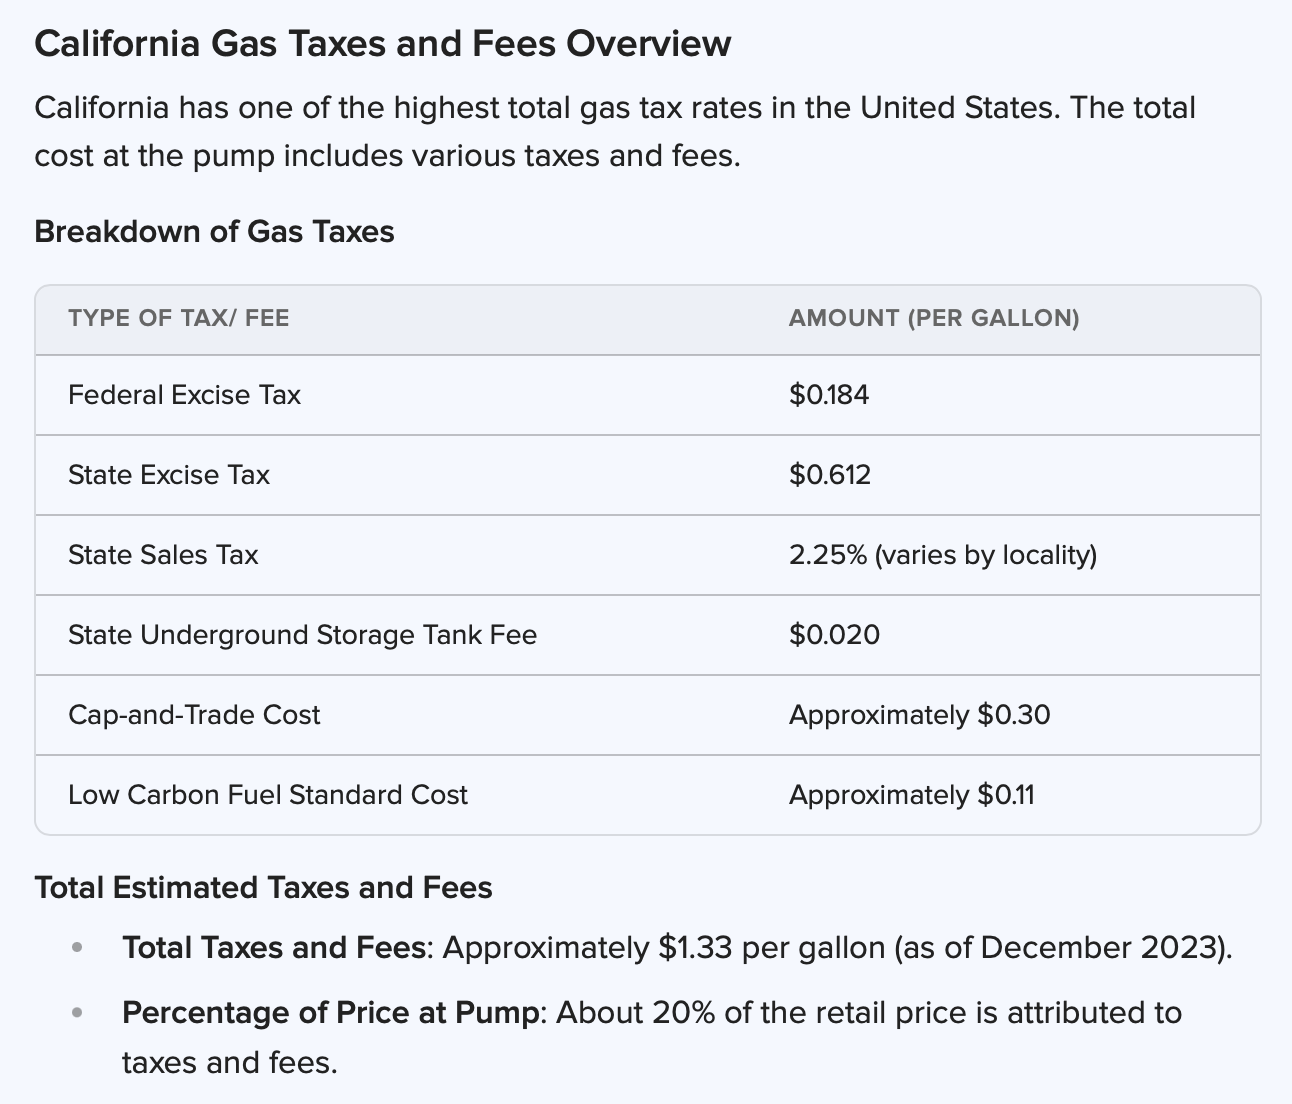
Task: Select the "State Excise Tax" row label
Action: tap(169, 475)
